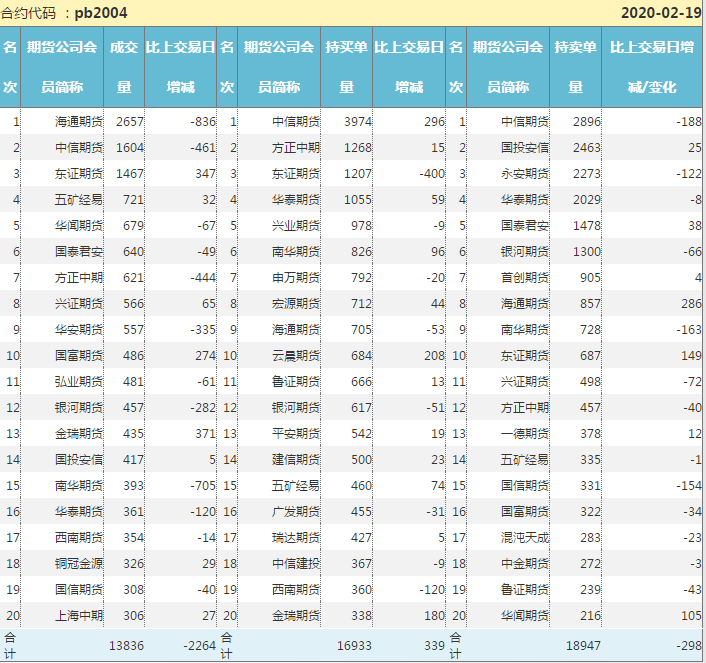
Task: Select 五矿经易 with volume 721
Action: pyautogui.click(x=79, y=200)
